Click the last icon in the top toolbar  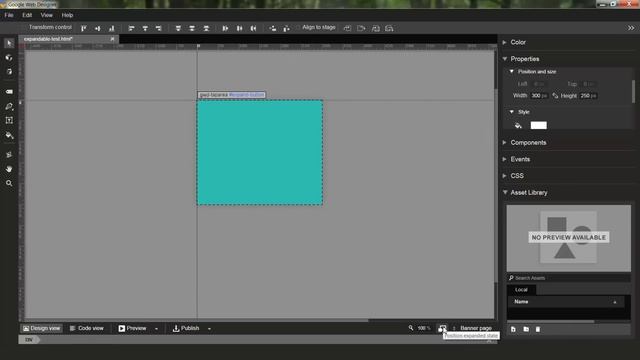click(389, 28)
